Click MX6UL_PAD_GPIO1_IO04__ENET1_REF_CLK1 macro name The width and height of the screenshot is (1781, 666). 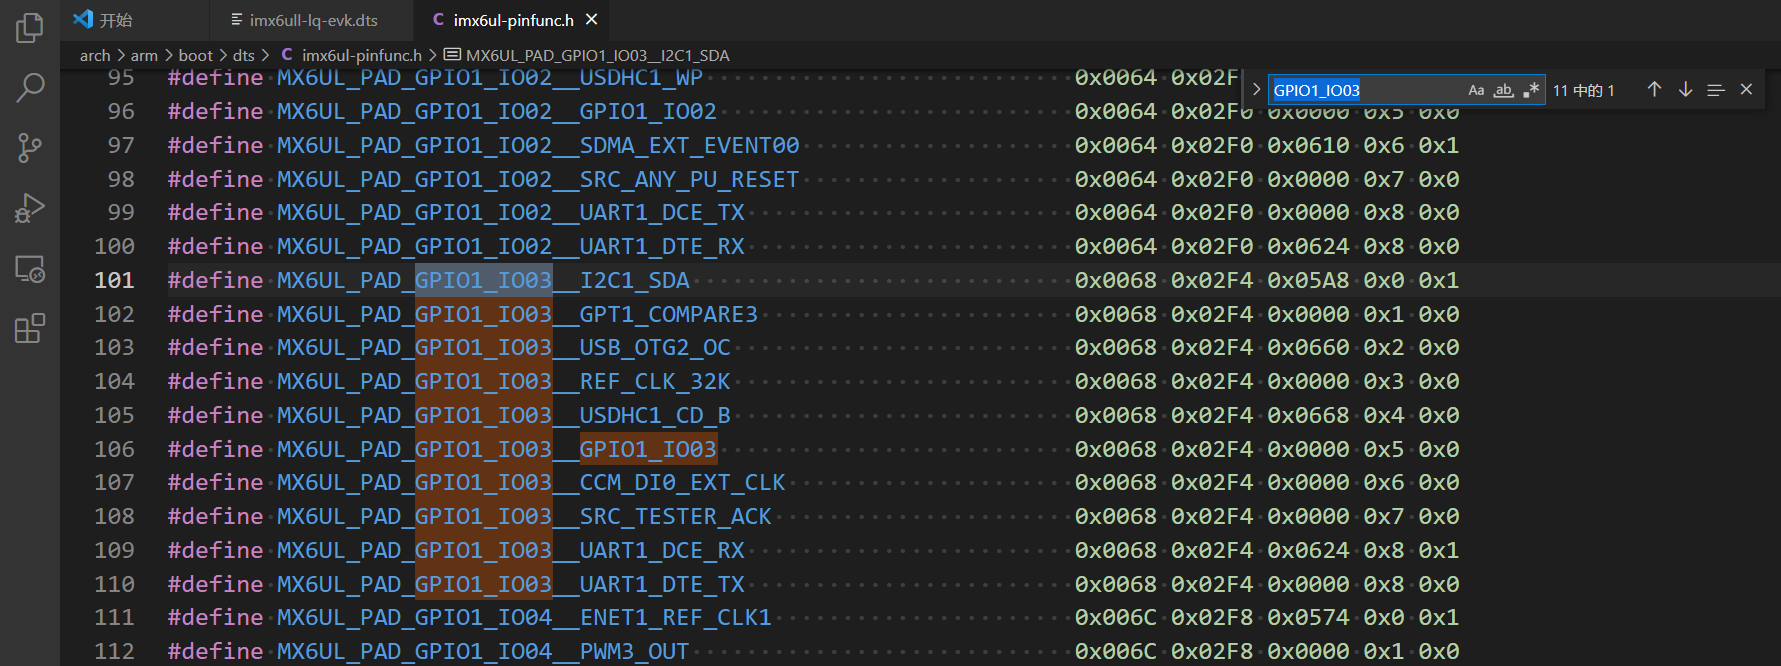524,617
